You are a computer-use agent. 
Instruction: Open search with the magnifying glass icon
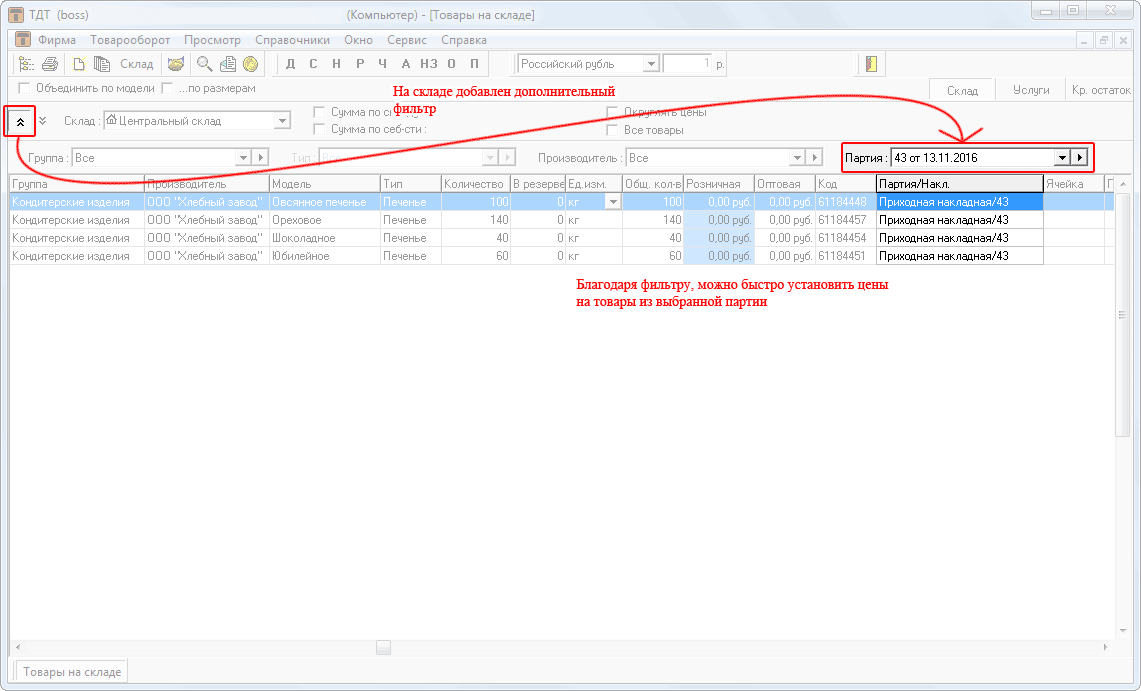(x=204, y=64)
